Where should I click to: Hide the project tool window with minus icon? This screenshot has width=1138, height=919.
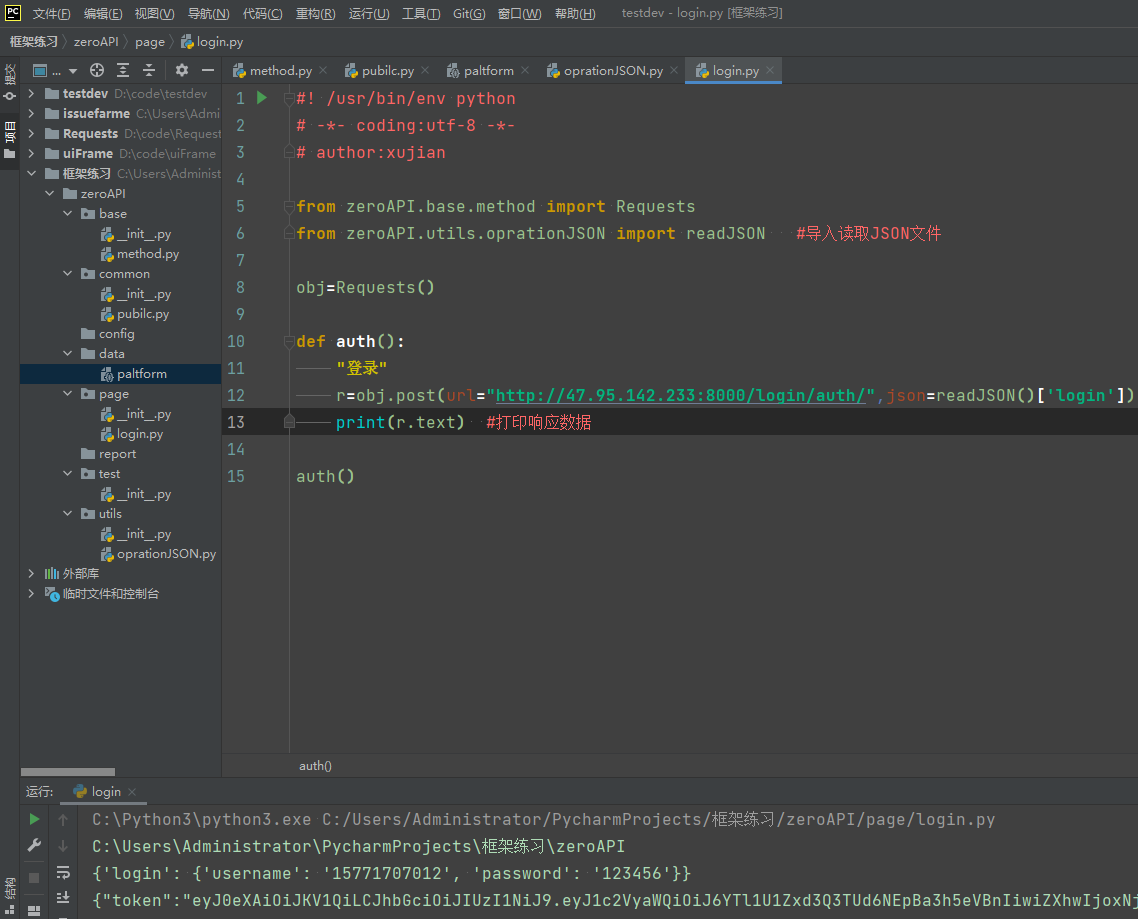[208, 70]
